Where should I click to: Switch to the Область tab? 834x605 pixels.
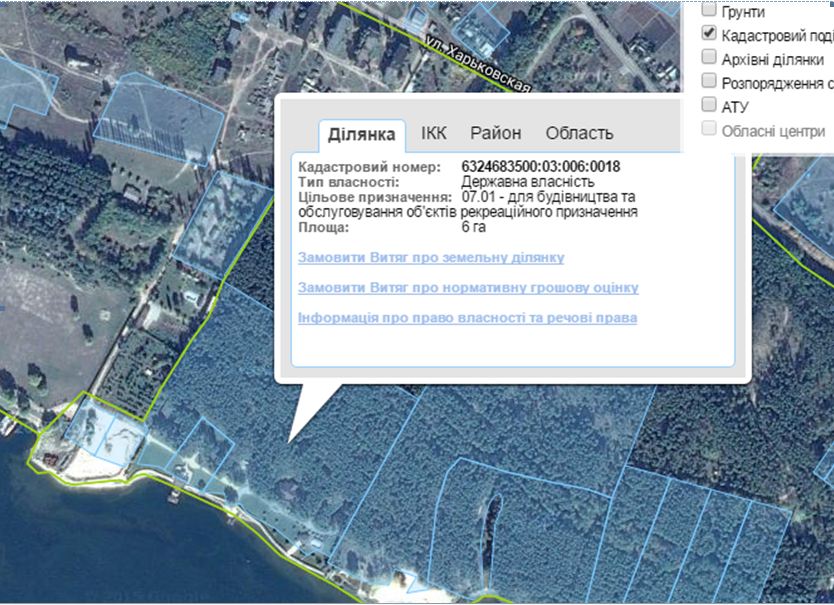579,133
